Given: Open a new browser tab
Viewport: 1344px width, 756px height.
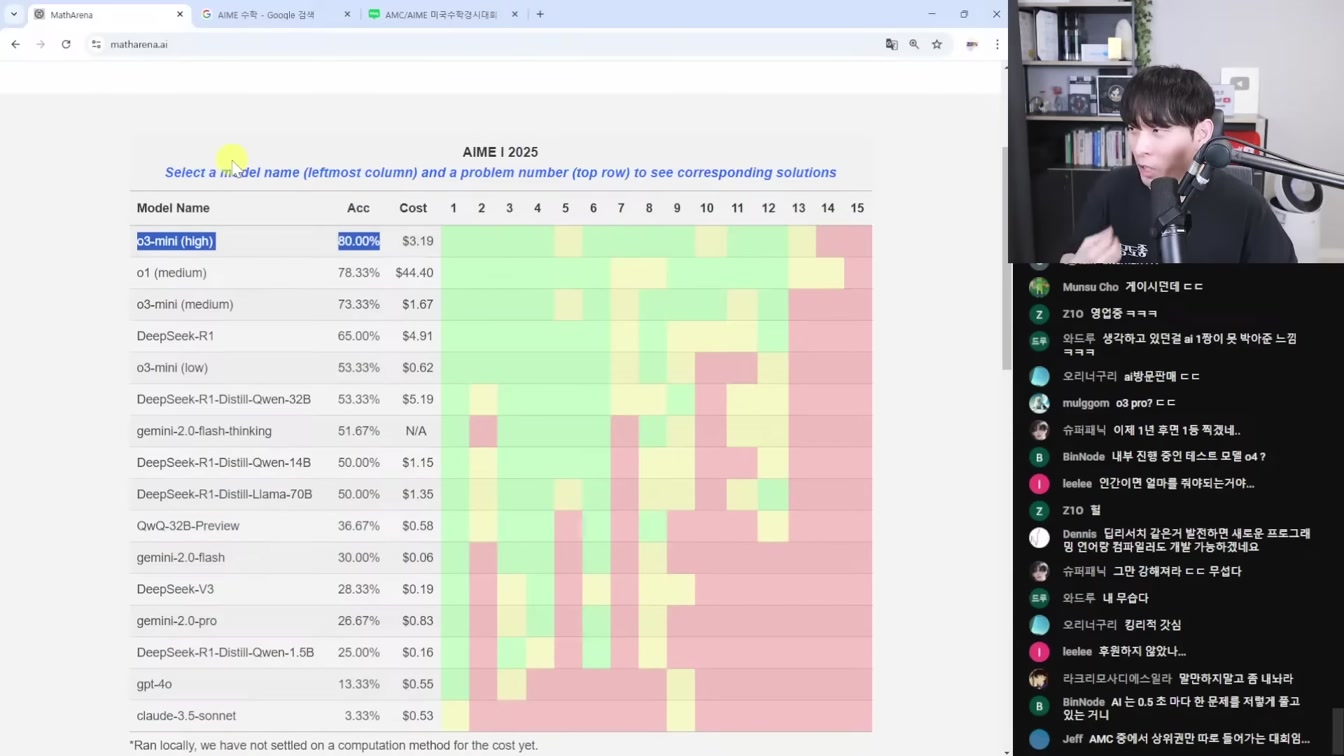Looking at the screenshot, I should [x=540, y=14].
